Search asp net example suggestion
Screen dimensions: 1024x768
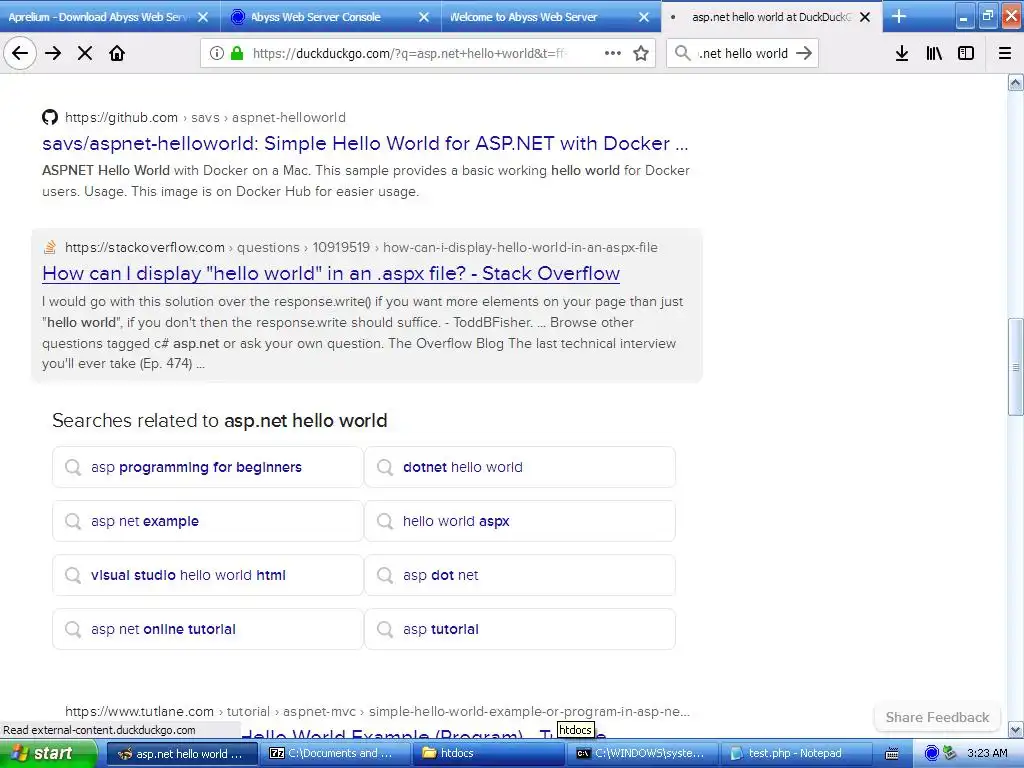207,521
